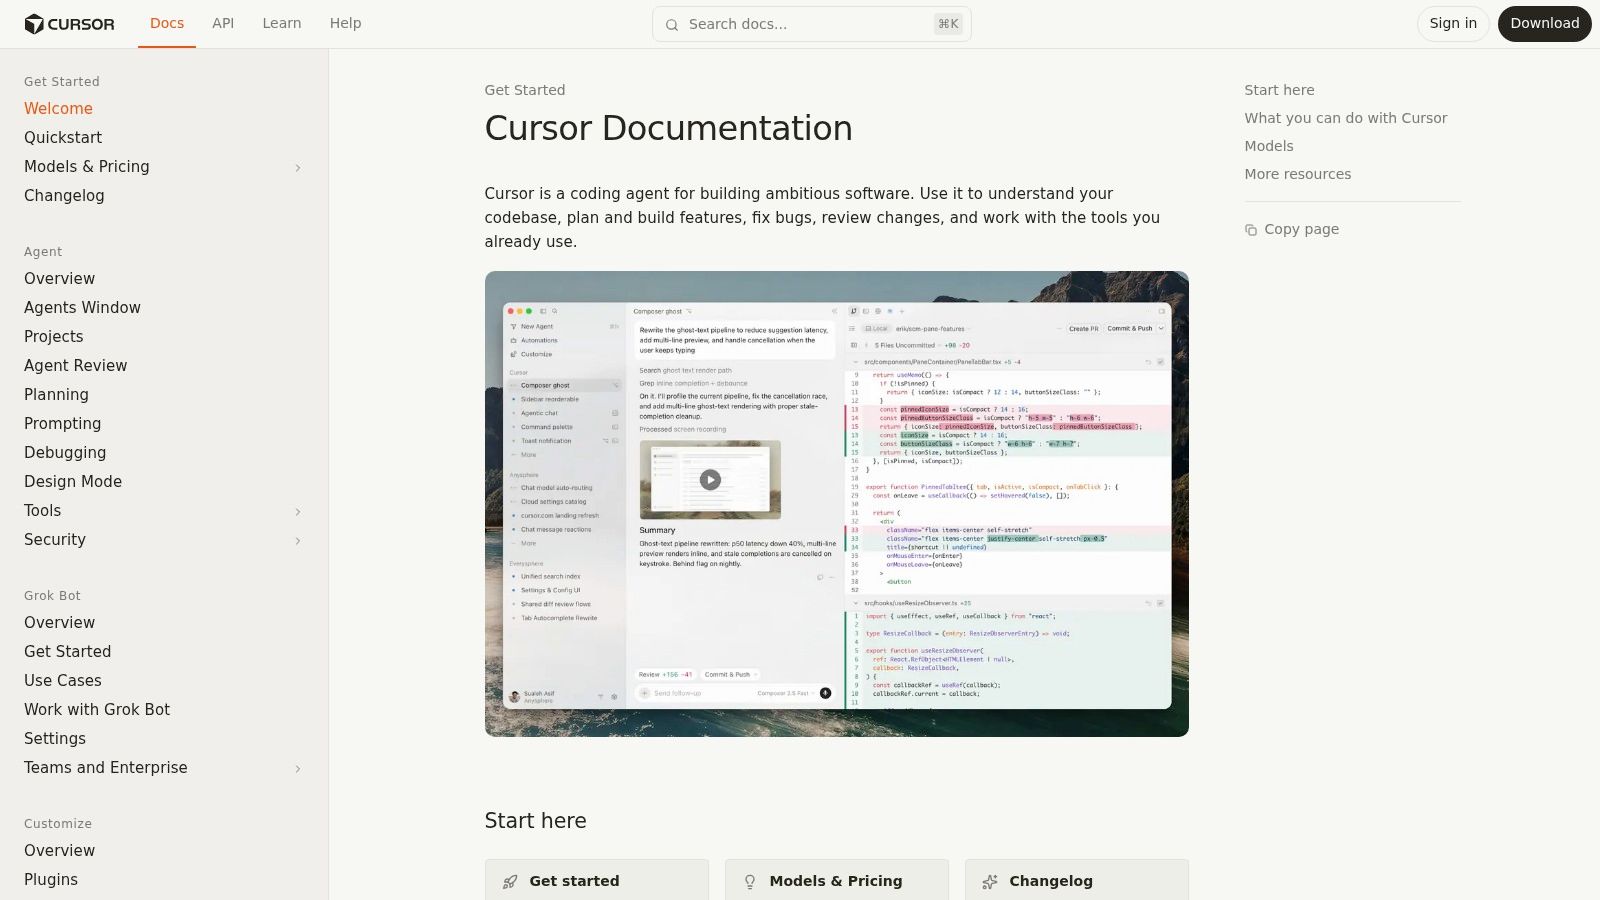The height and width of the screenshot is (900, 1600).
Task: Jump to What you can do with Cursor
Action: (x=1346, y=118)
